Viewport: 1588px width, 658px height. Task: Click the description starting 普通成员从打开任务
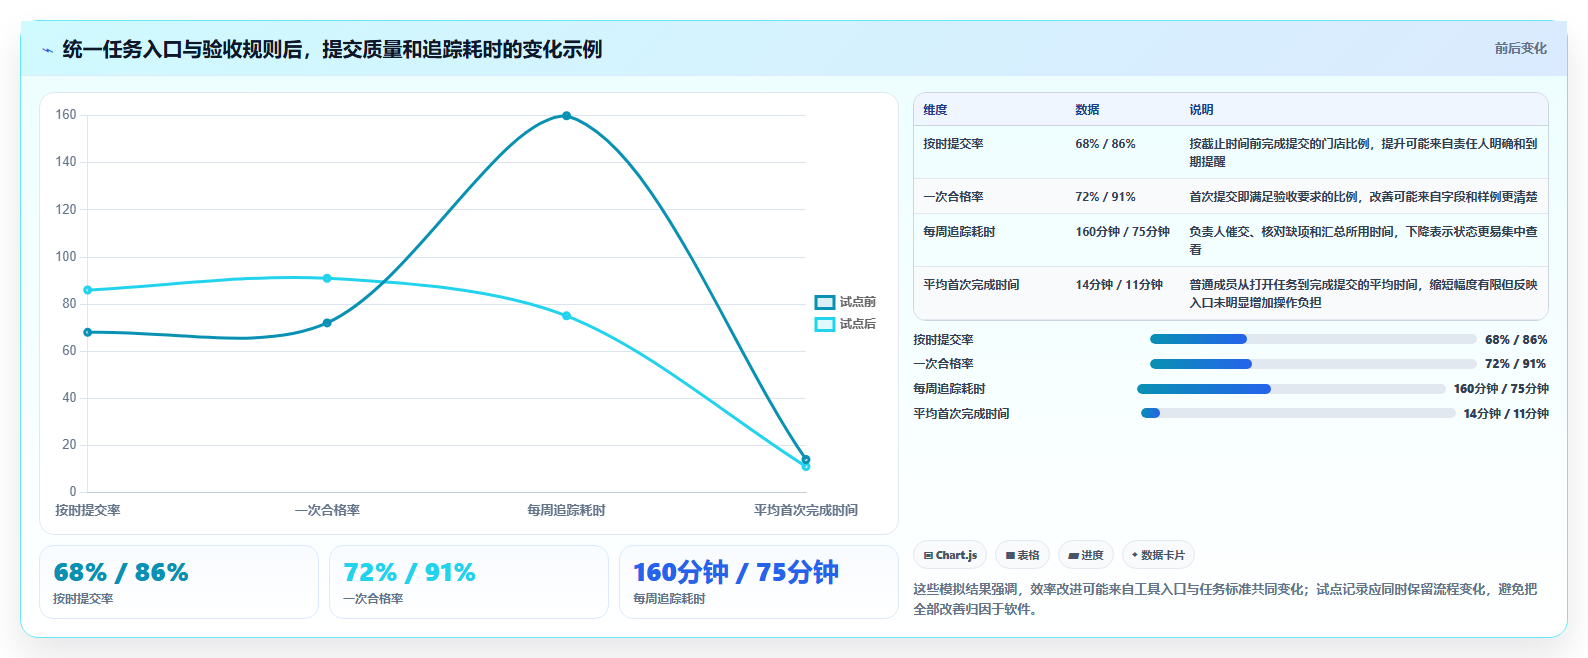click(x=1363, y=293)
